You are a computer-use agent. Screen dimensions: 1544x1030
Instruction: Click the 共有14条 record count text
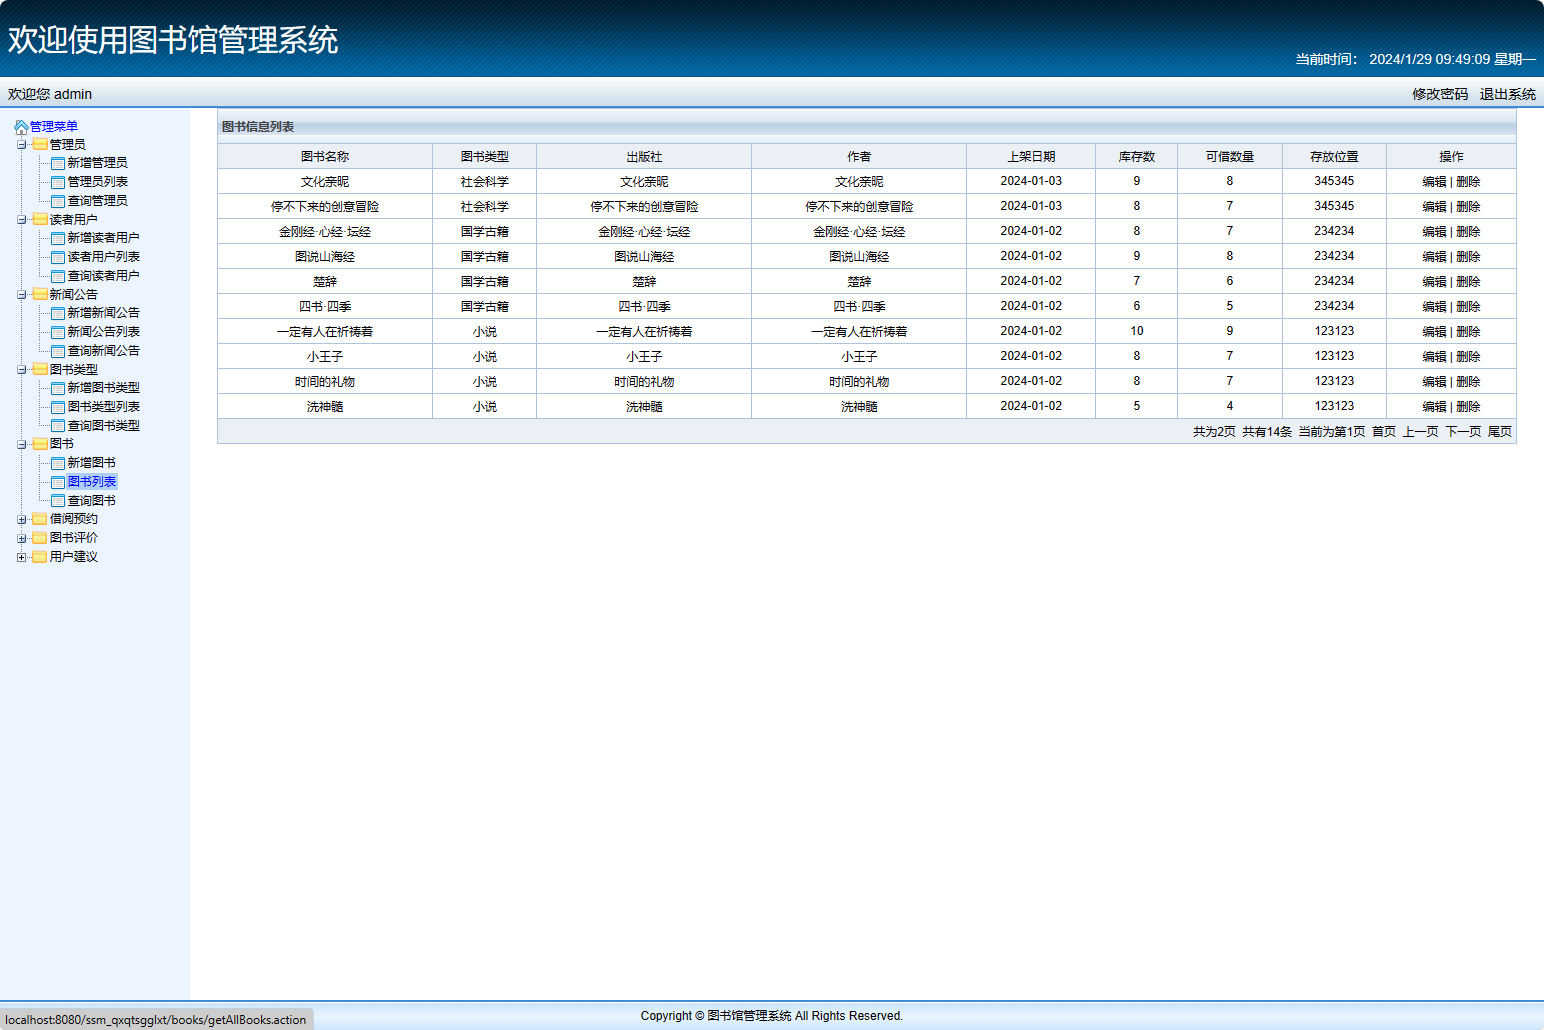1267,432
